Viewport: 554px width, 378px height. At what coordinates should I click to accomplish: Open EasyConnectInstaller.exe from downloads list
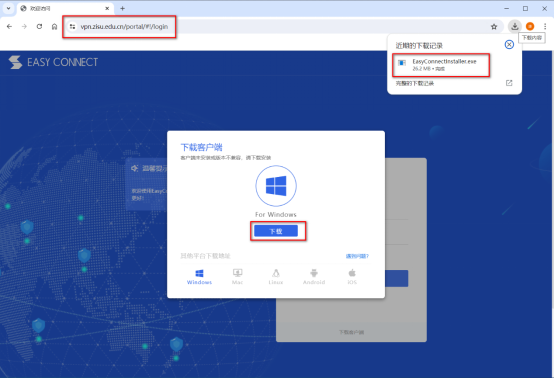pos(441,65)
